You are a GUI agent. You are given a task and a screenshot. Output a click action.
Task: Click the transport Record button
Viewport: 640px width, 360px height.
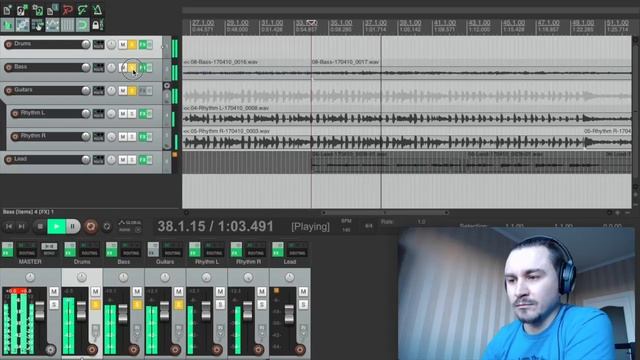91,227
